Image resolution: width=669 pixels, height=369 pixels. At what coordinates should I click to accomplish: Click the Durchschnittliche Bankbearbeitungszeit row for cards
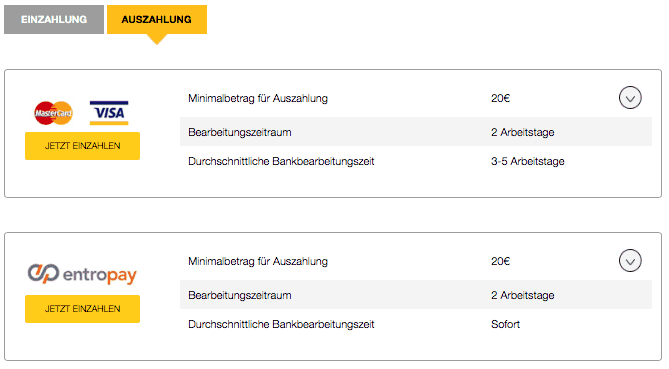click(x=416, y=161)
